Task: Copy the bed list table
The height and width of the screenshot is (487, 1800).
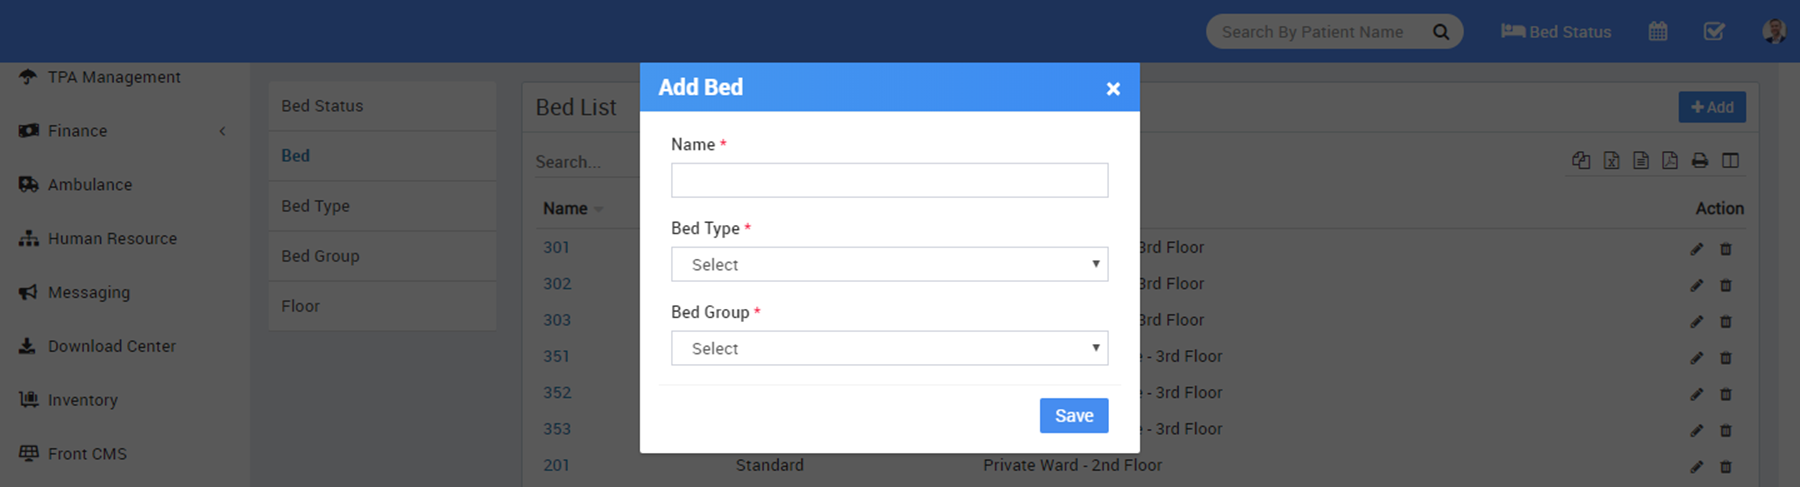Action: (x=1581, y=161)
